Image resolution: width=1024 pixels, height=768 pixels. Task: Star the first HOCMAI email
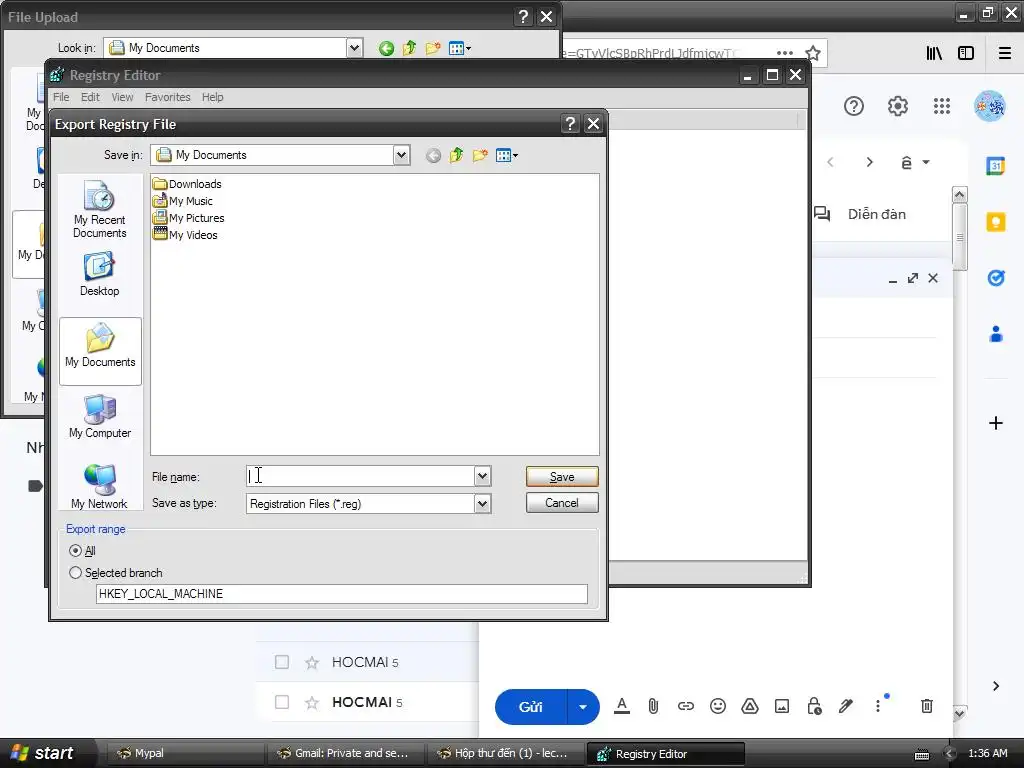(312, 663)
